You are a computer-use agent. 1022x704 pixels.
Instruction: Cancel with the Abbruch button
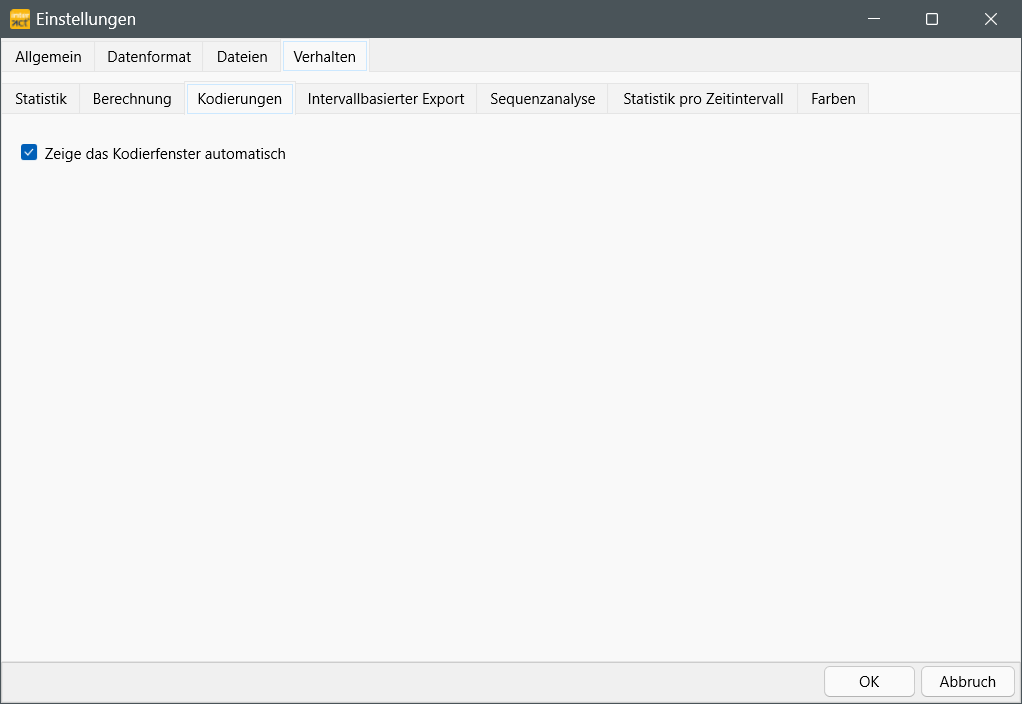pos(967,681)
